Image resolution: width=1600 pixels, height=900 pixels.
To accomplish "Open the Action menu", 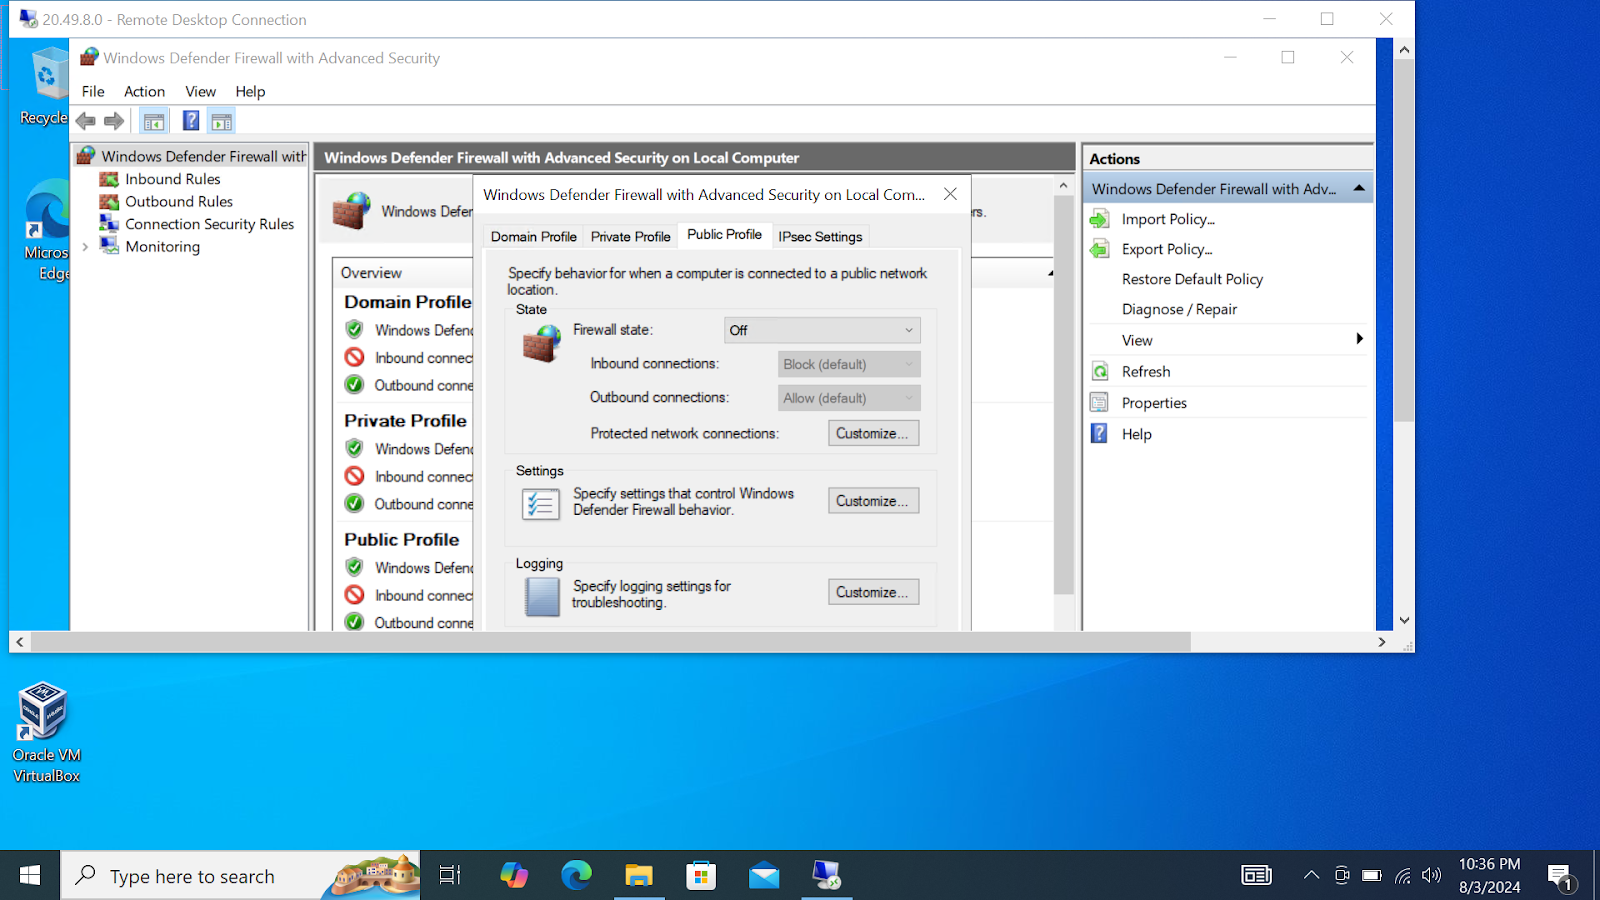I will (x=144, y=91).
